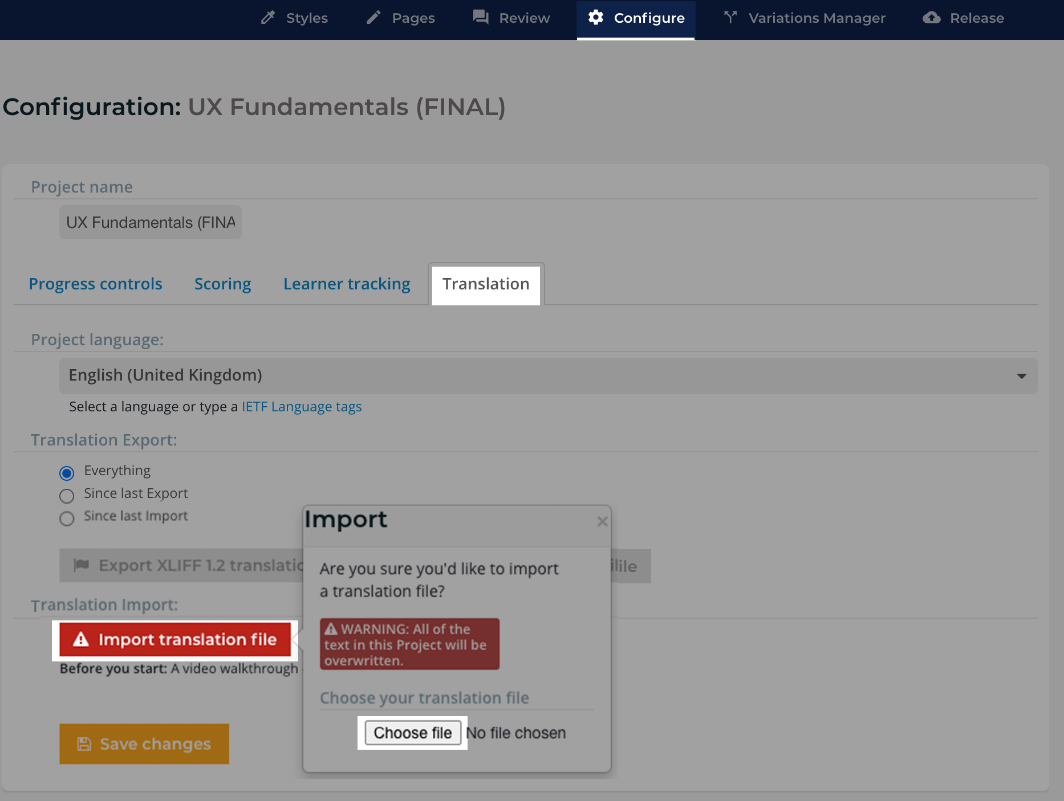The image size is (1064, 801).
Task: Click the Variations Manager branch icon
Action: pos(730,18)
